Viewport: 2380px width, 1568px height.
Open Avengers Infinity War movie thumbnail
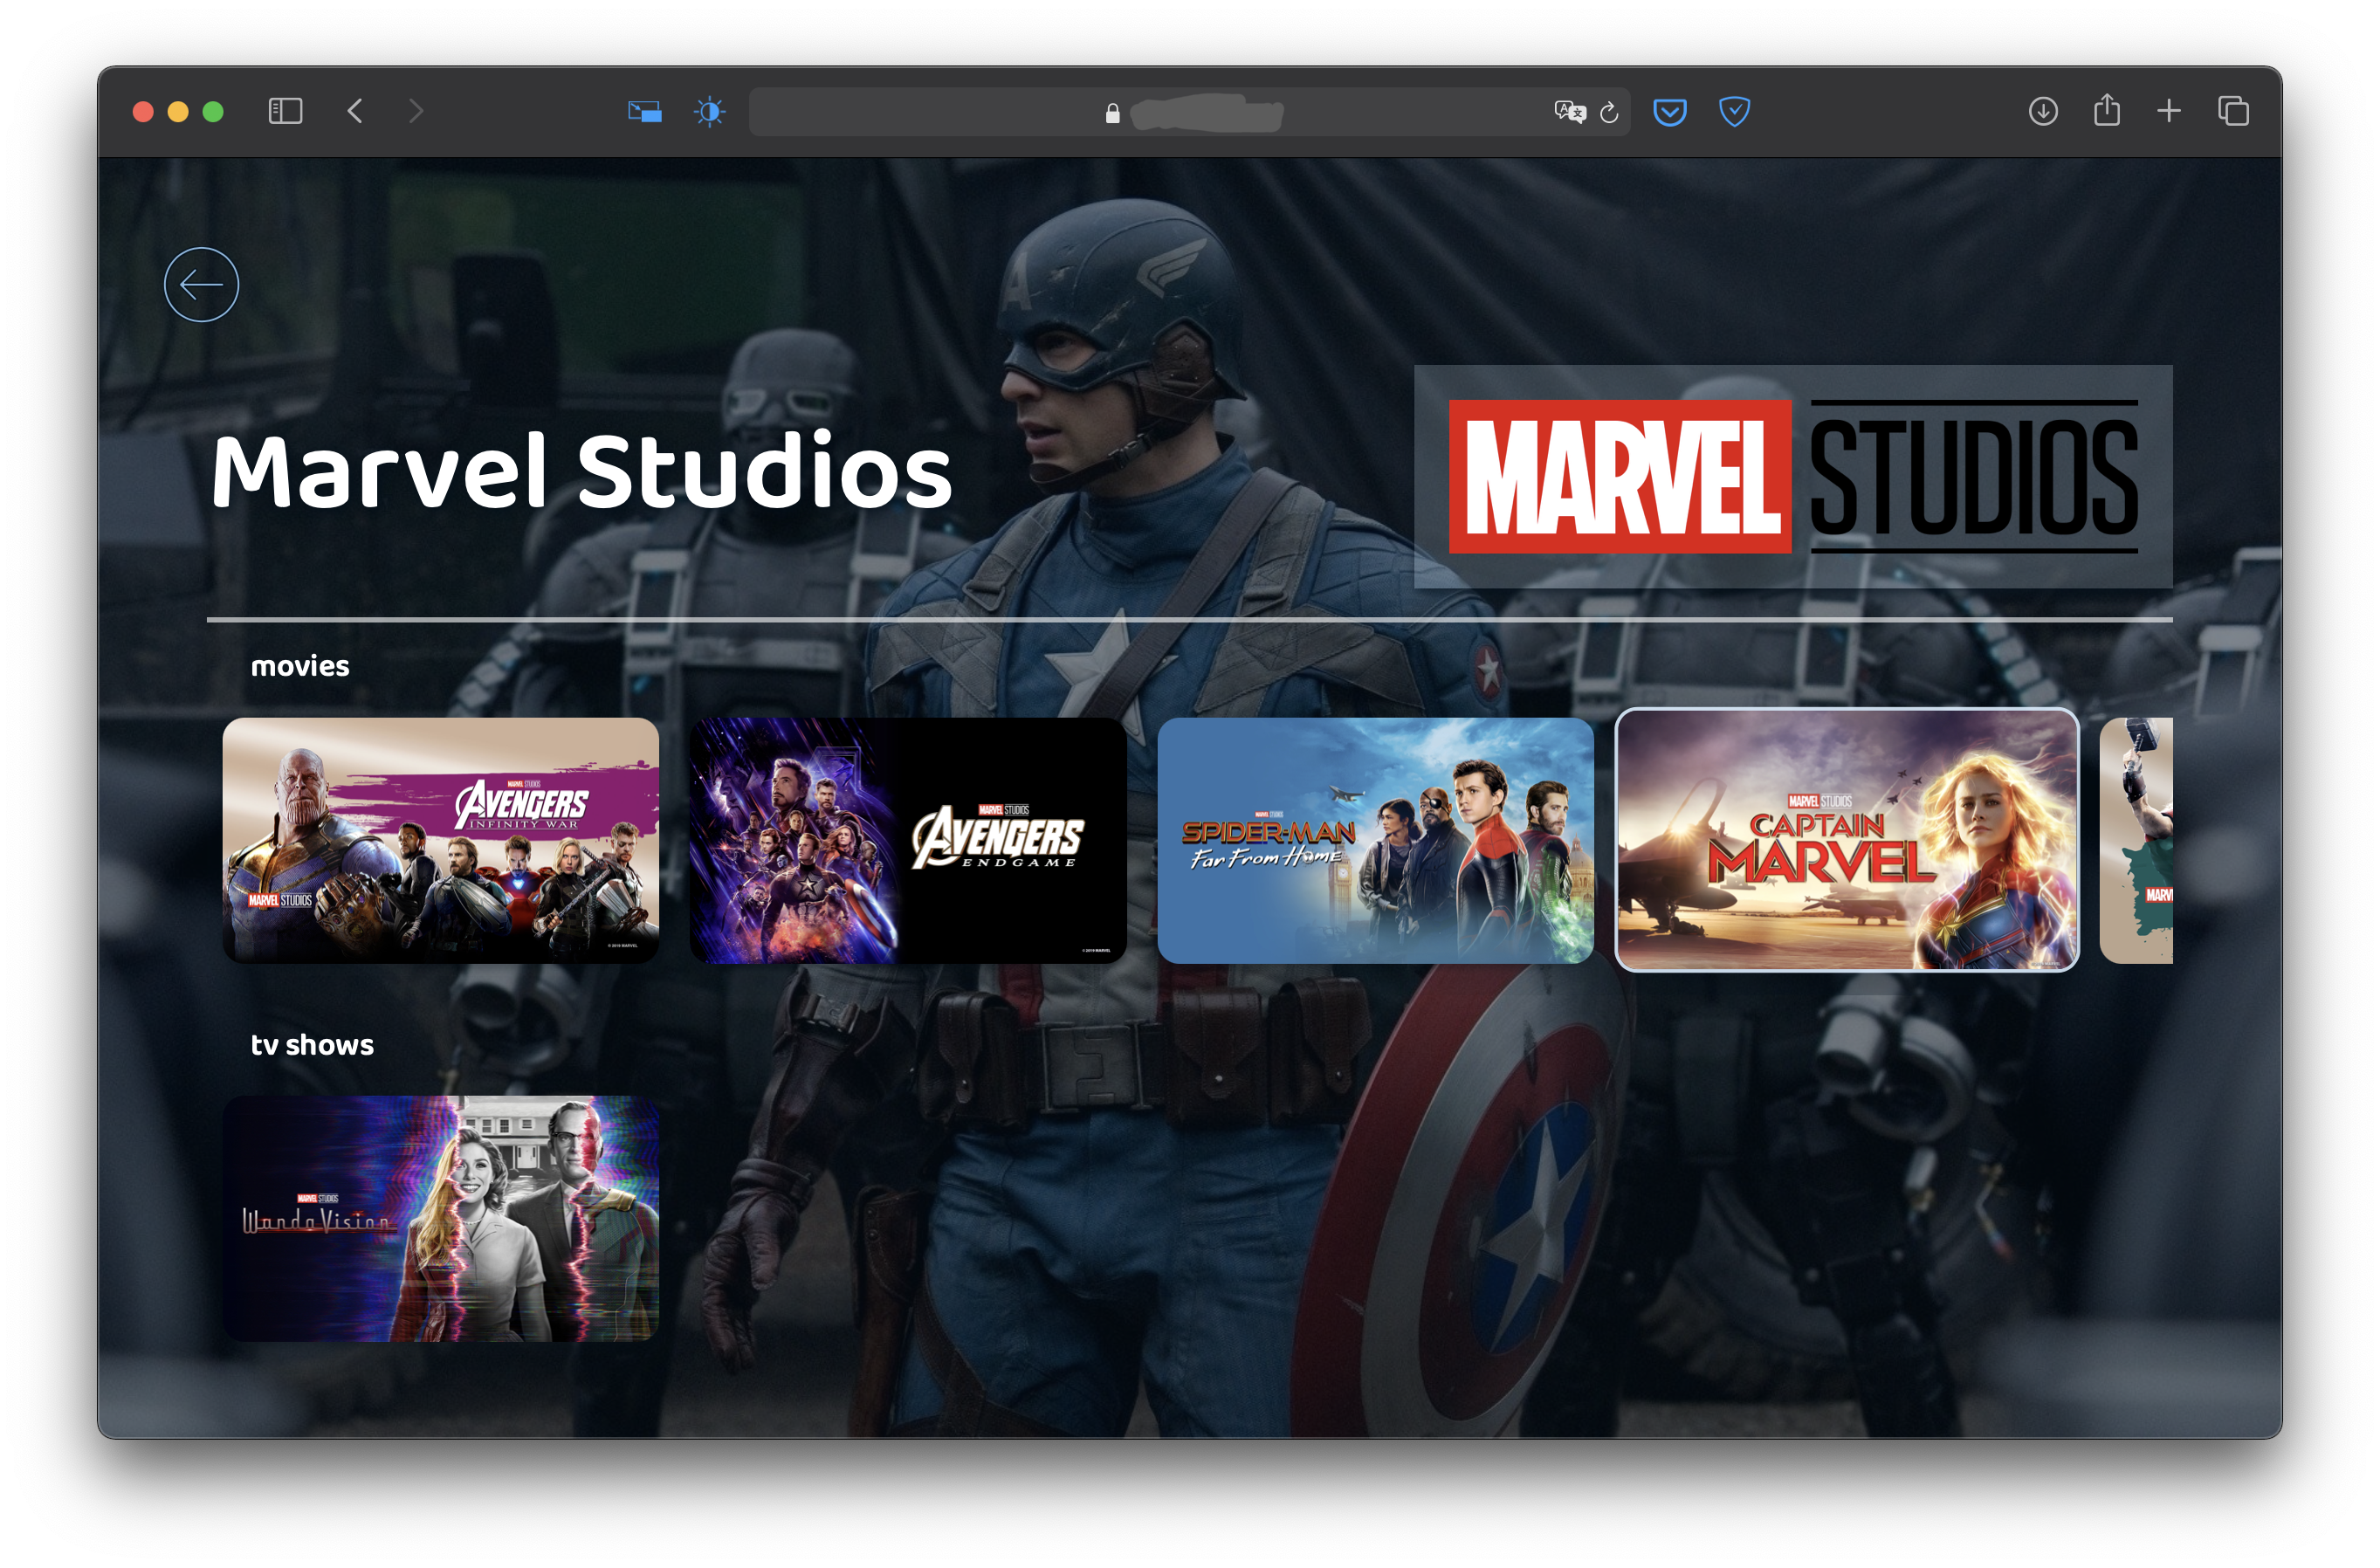[440, 840]
